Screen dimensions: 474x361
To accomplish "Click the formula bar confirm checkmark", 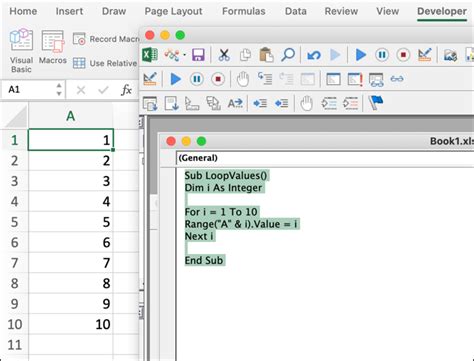I will pyautogui.click(x=103, y=90).
